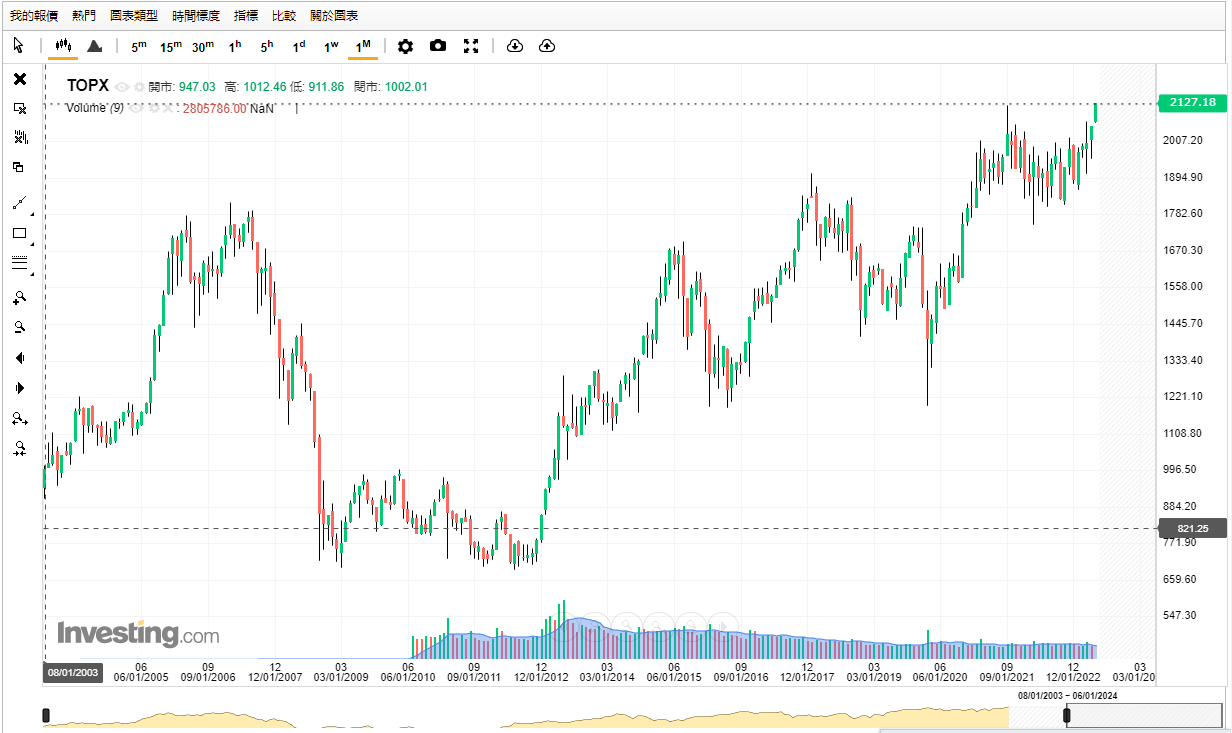Image resolution: width=1232 pixels, height=733 pixels.
Task: Click the 08/01/2003 – 06/01/2024 range text
Action: tap(1067, 696)
